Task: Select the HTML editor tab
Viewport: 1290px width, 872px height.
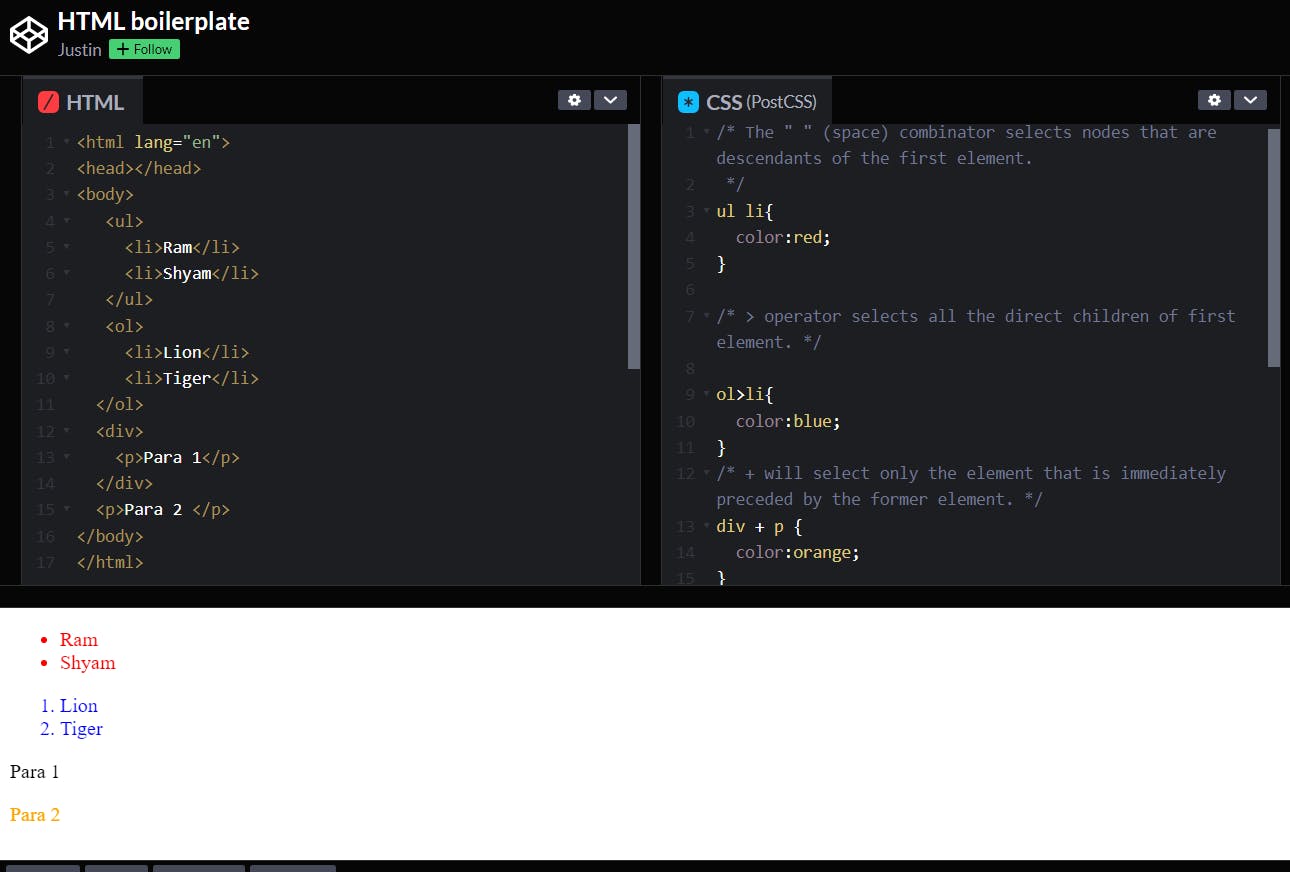Action: 83,101
